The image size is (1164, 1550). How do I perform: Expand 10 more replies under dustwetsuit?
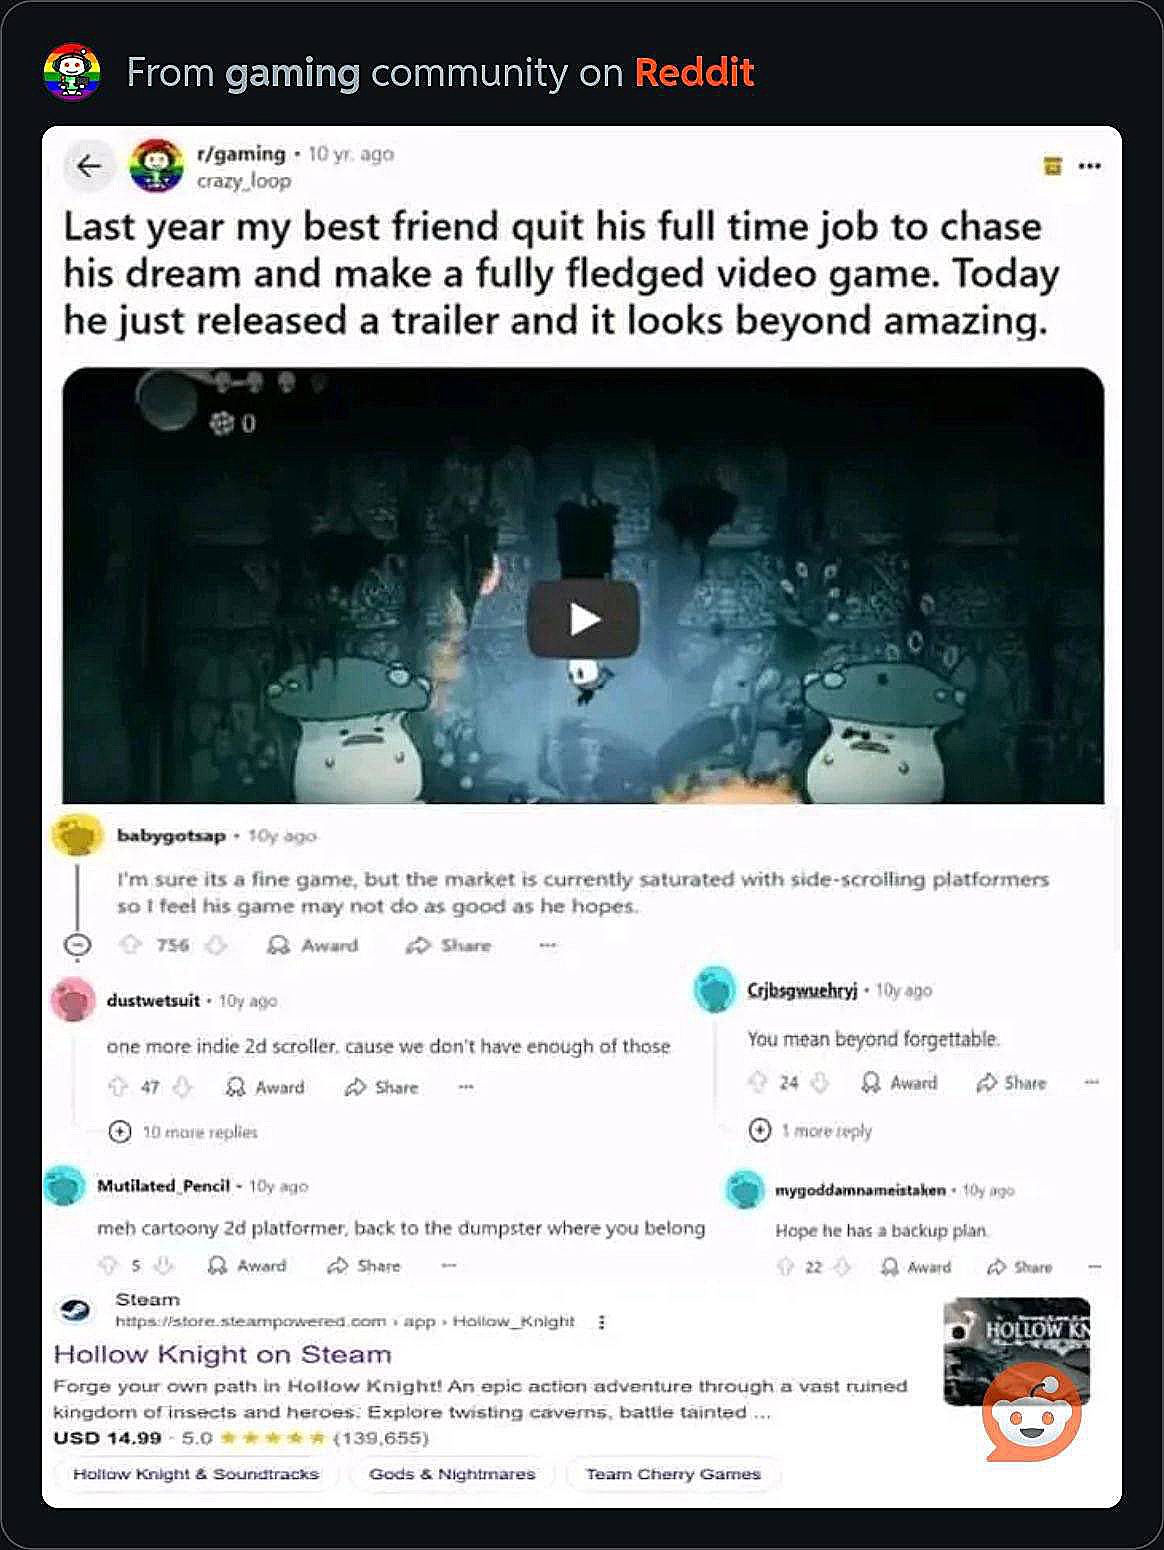pos(184,1132)
